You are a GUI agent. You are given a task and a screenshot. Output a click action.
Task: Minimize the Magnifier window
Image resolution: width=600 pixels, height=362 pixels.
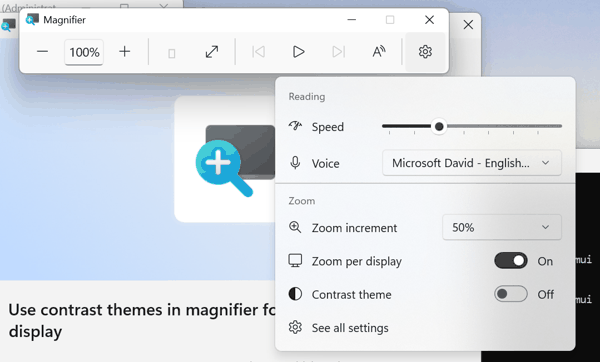[352, 20]
